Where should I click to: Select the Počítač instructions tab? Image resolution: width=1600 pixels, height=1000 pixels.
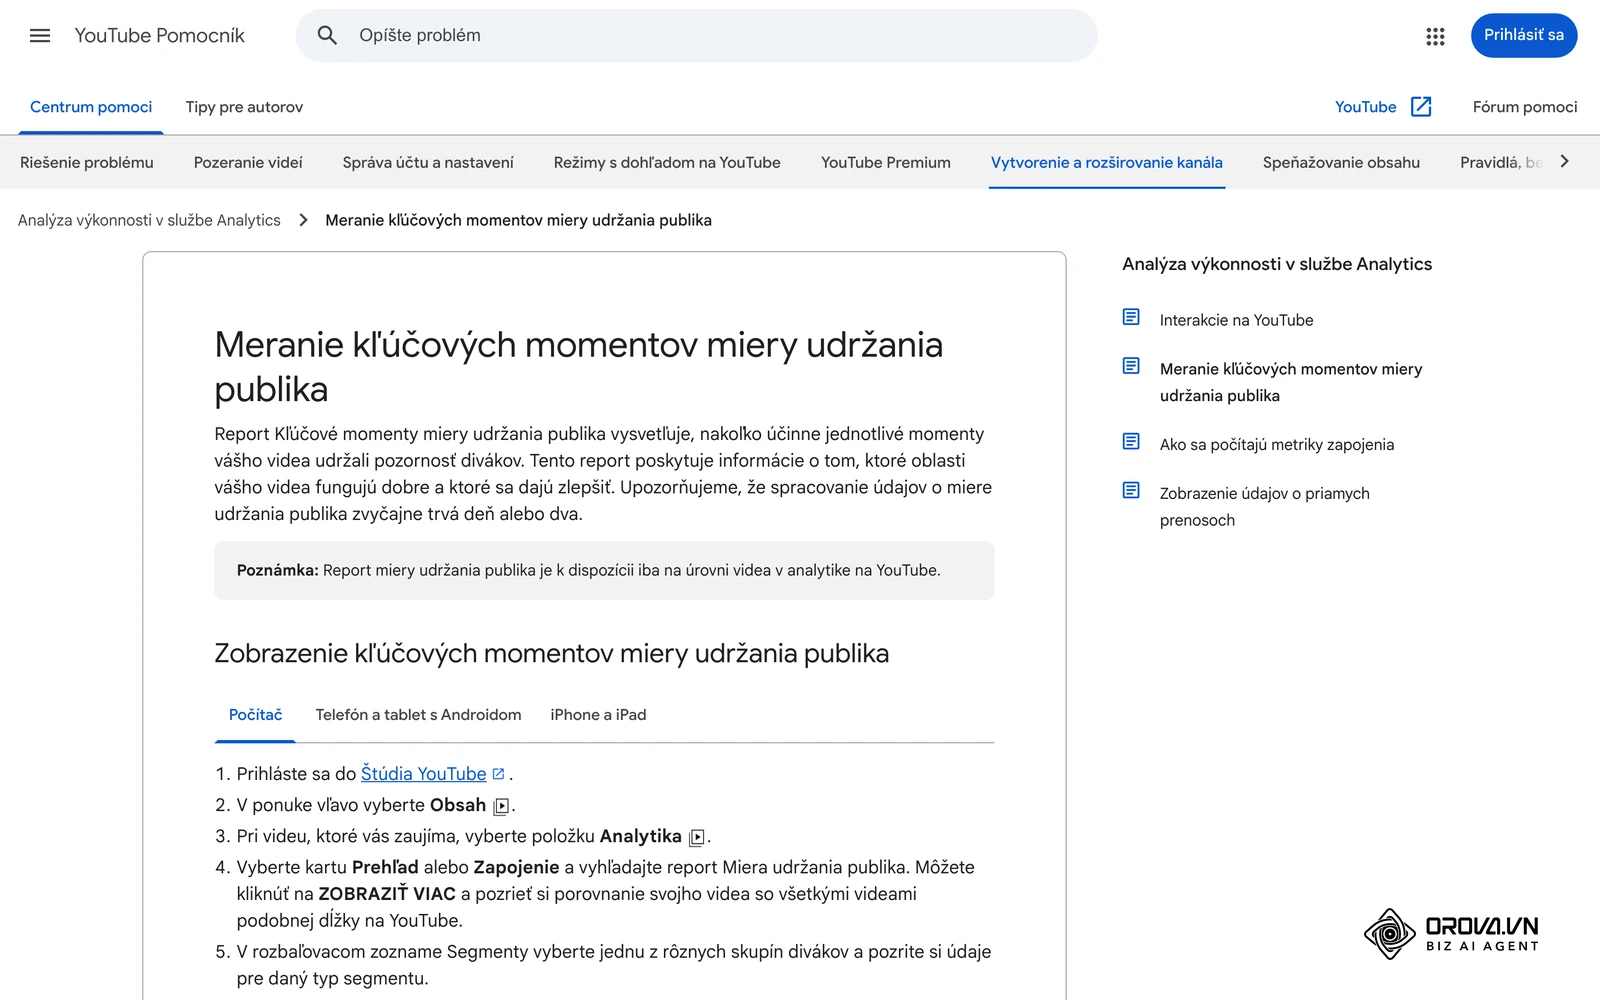coord(255,715)
